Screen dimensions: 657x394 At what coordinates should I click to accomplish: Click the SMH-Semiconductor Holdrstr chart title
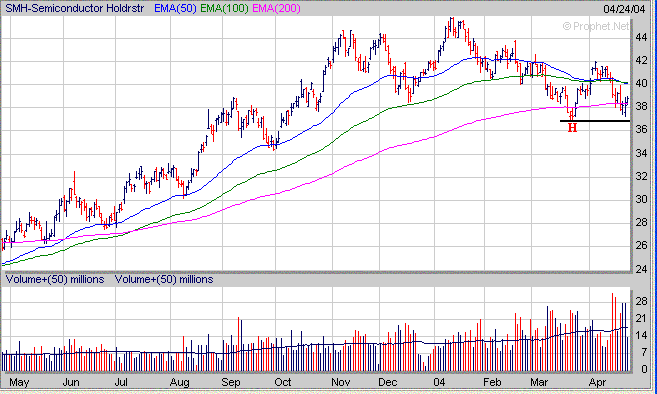[74, 8]
